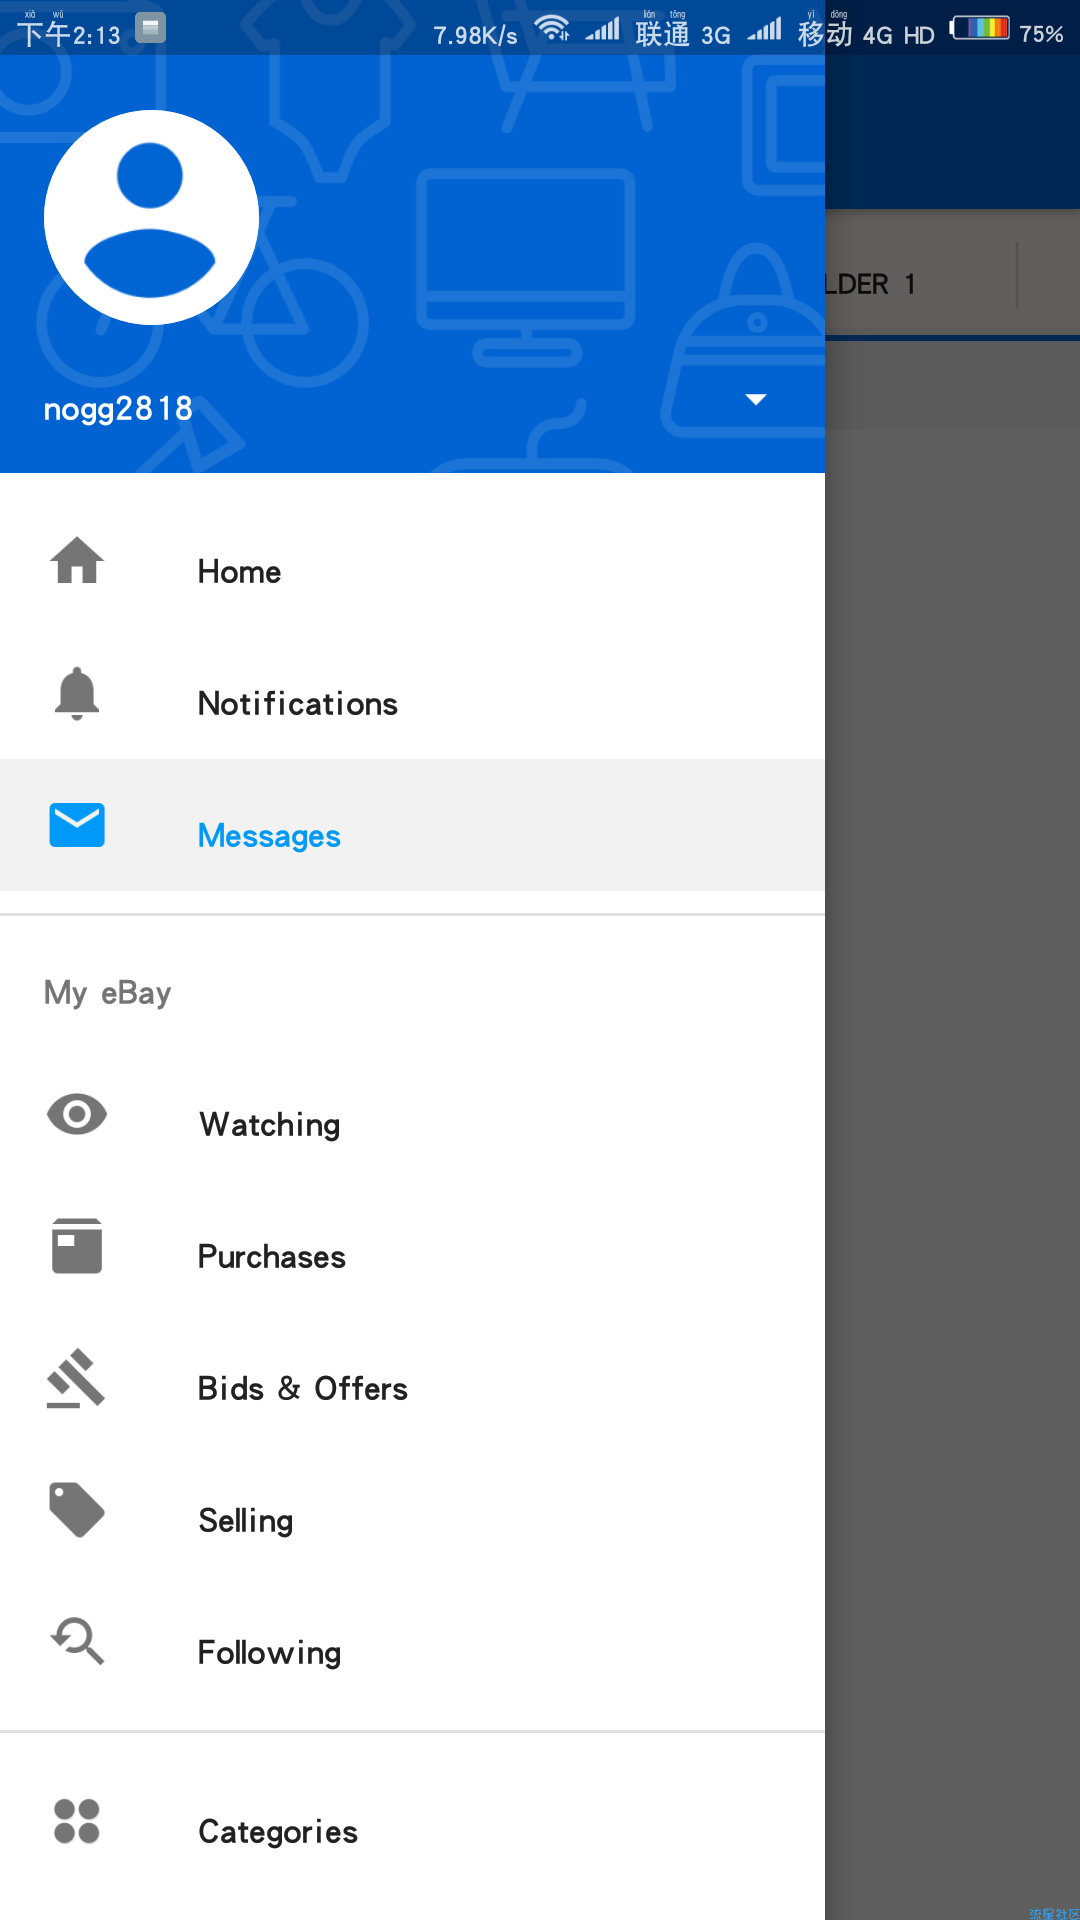Screen dimensions: 1080x1920
Task: Tap the Watching eye icon
Action: [x=77, y=1114]
